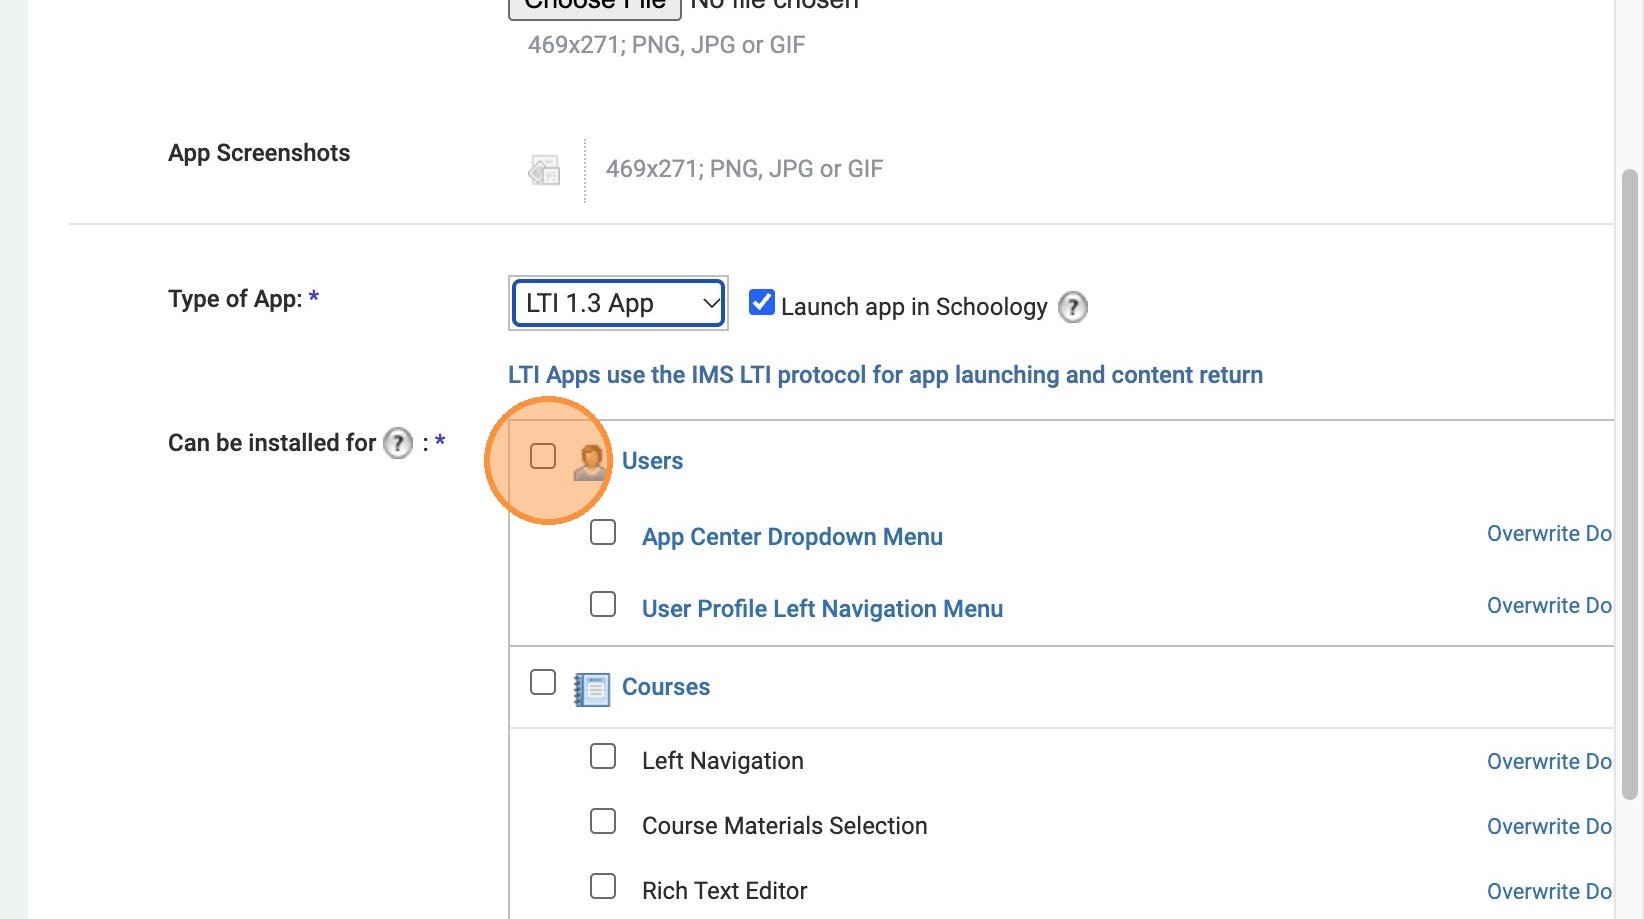Click help icon next to Can be installed for
Viewport: 1644px width, 919px height.
[398, 443]
